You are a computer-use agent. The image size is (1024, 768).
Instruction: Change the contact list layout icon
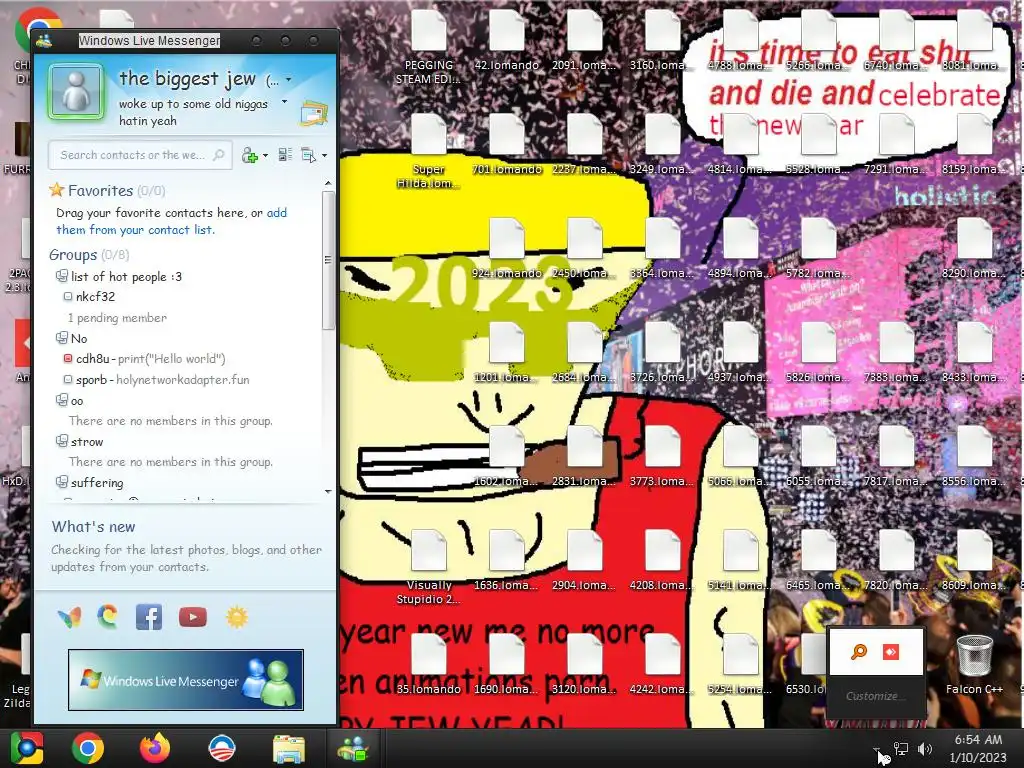(285, 155)
